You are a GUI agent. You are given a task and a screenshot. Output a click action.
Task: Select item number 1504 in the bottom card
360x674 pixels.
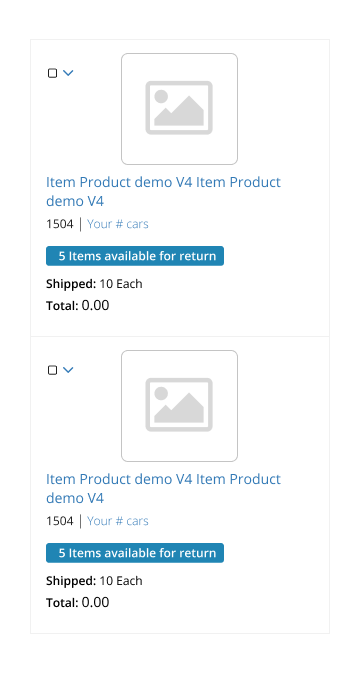point(60,521)
